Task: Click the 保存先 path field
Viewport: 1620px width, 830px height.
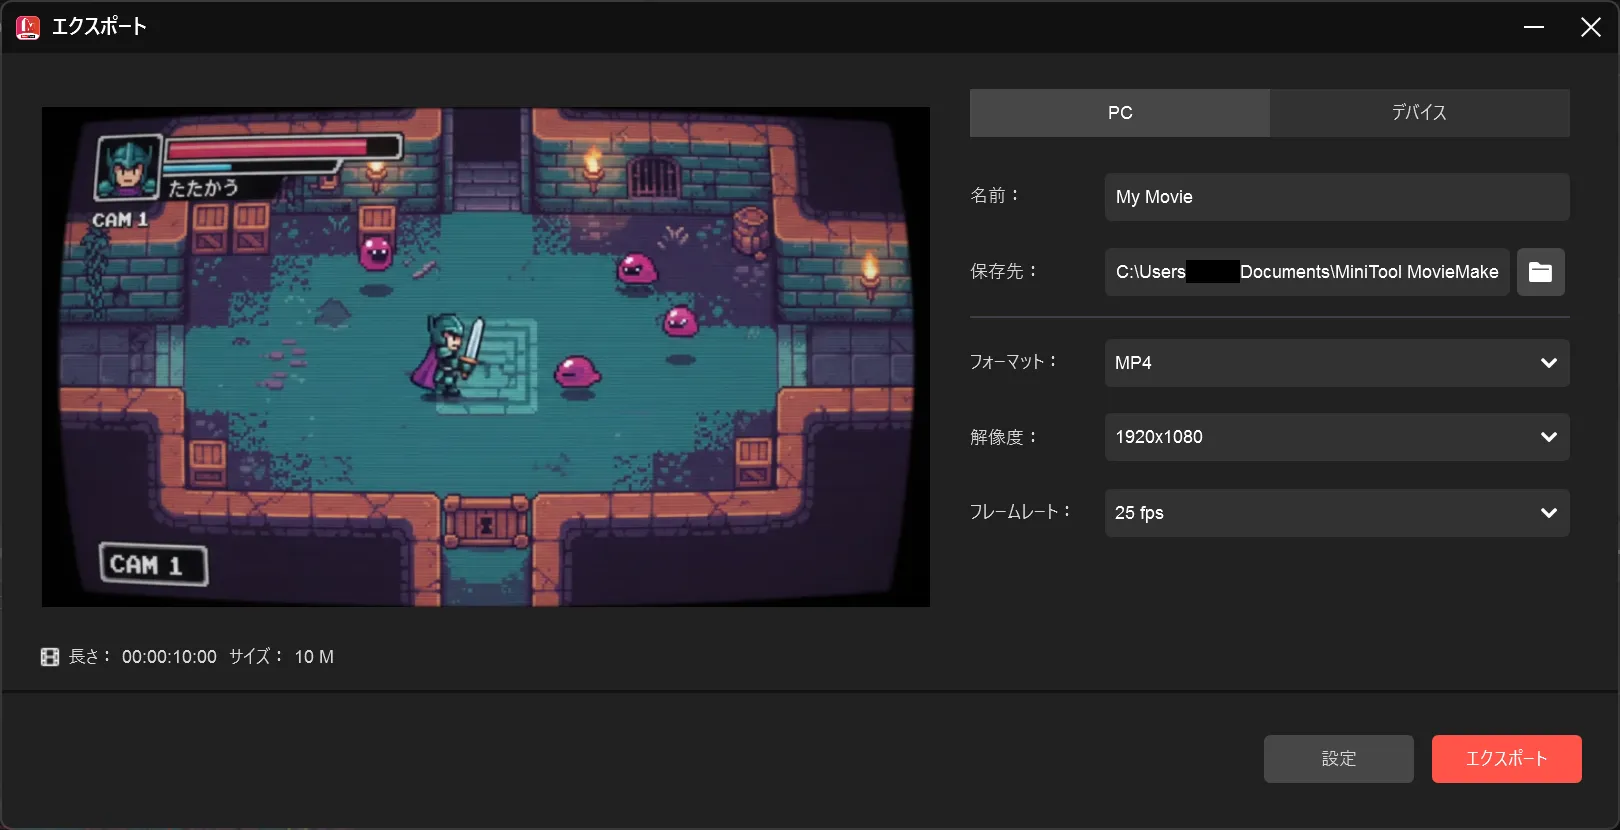Action: click(1307, 272)
